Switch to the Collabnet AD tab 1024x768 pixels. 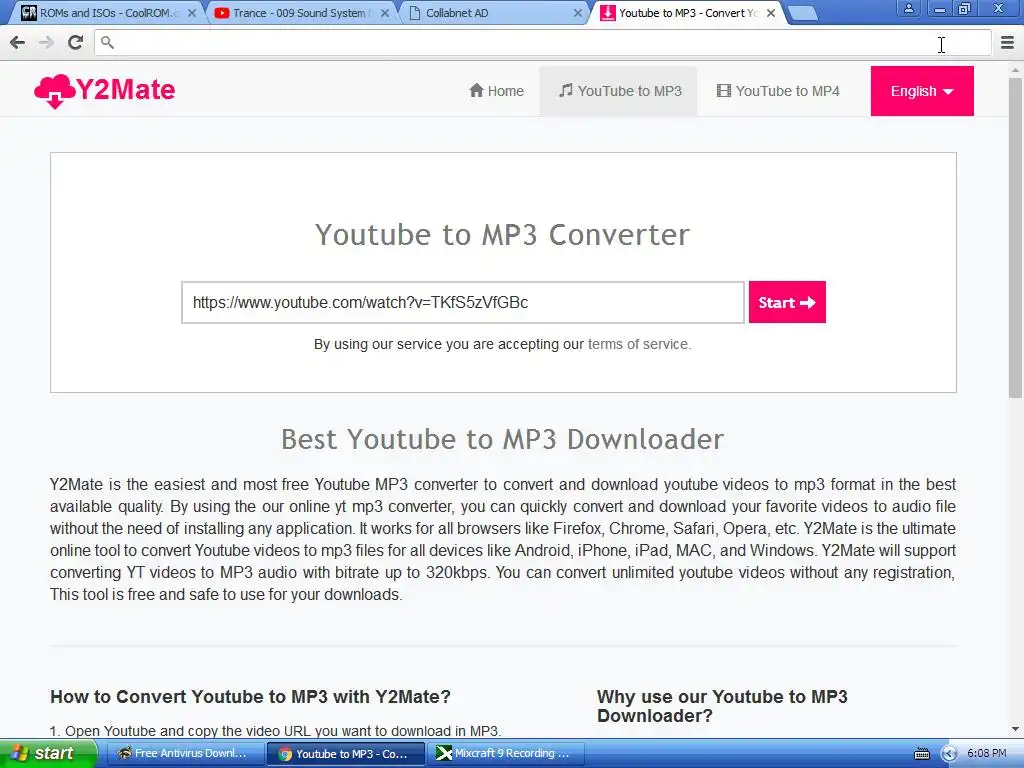[x=492, y=13]
